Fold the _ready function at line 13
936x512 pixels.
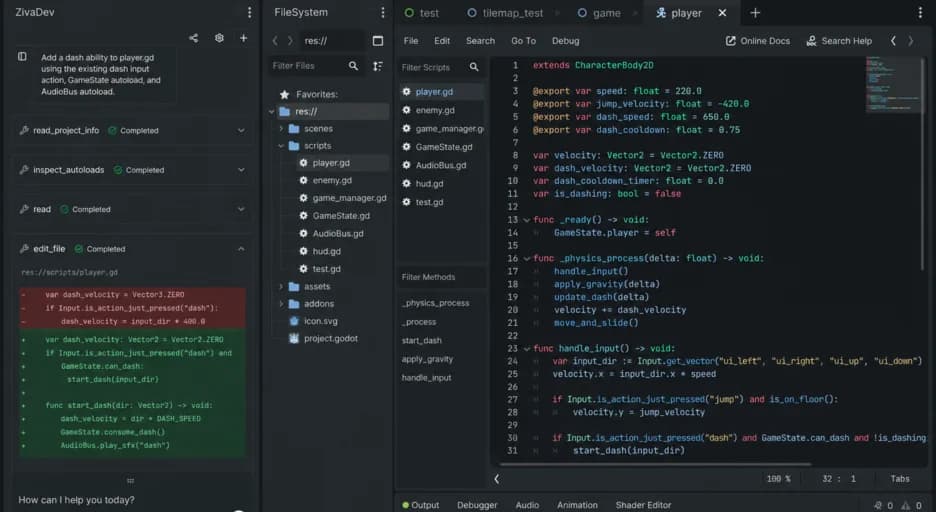click(x=526, y=220)
